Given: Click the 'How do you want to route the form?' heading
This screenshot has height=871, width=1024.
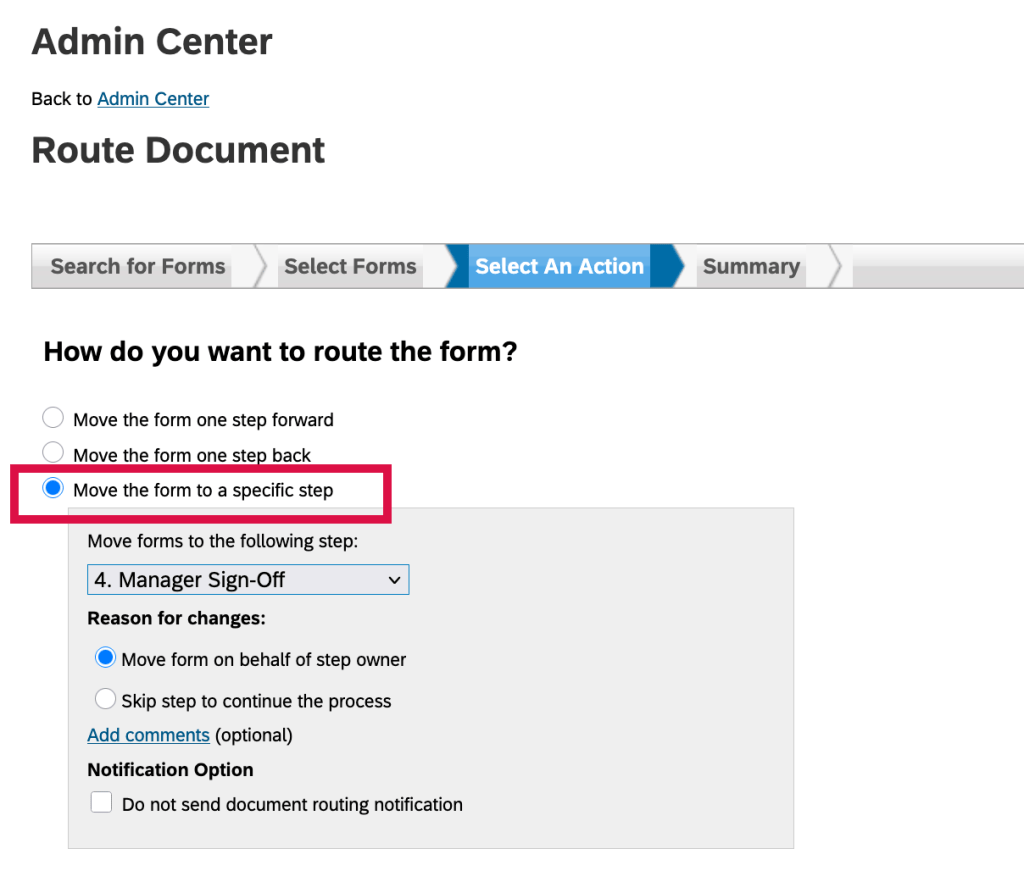Looking at the screenshot, I should [280, 352].
